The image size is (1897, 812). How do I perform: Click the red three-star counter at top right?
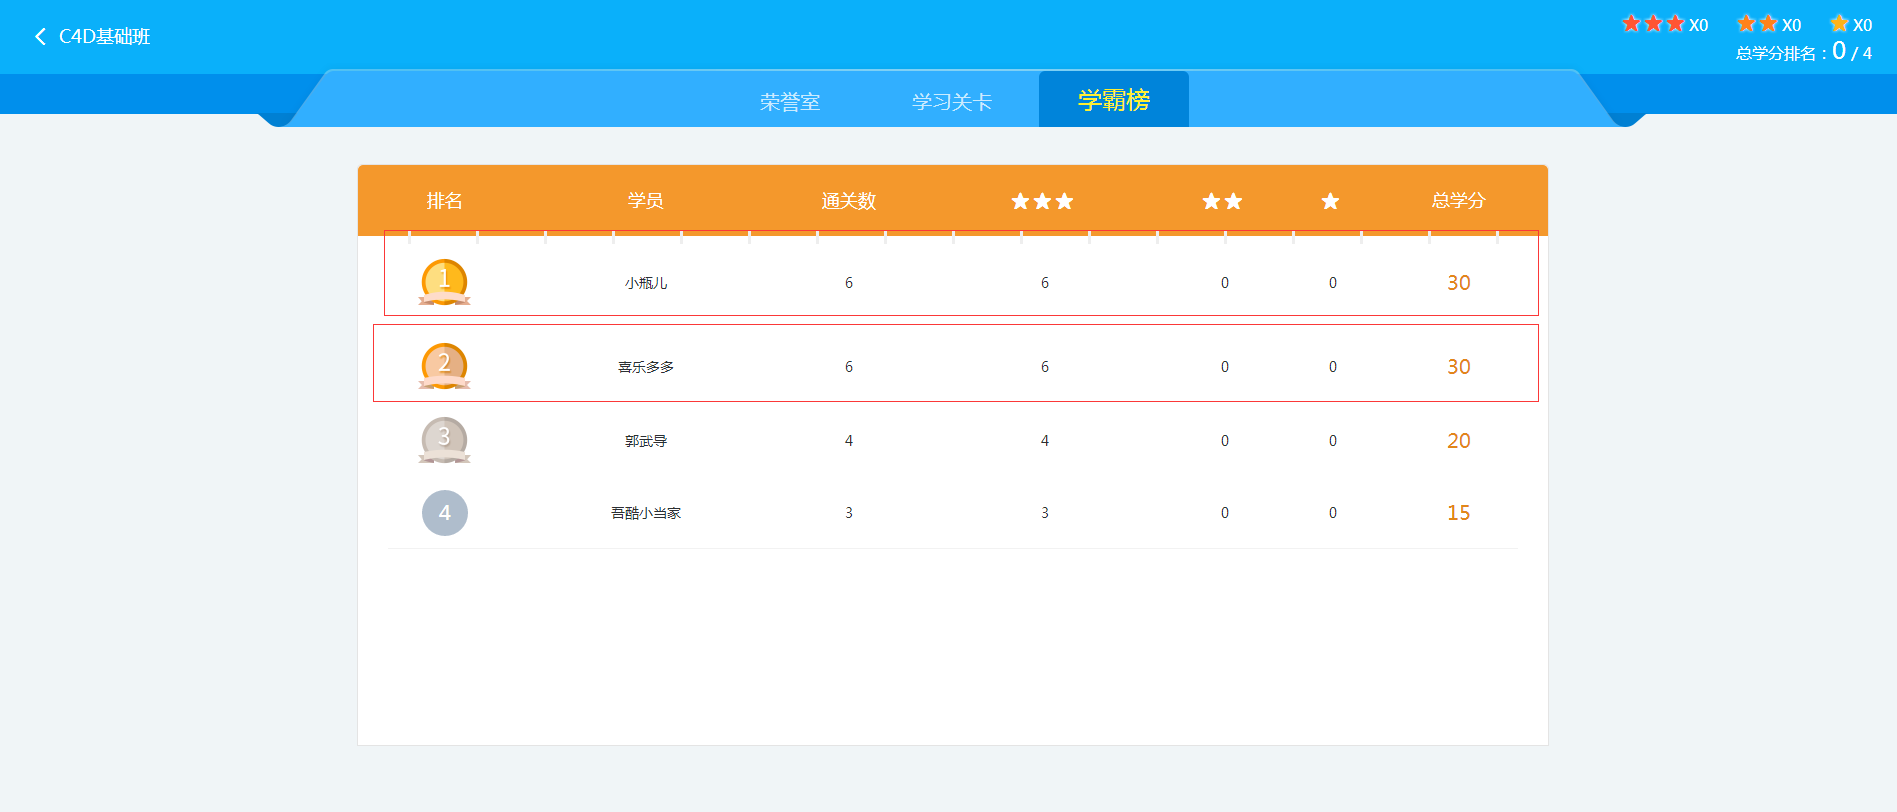1664,24
